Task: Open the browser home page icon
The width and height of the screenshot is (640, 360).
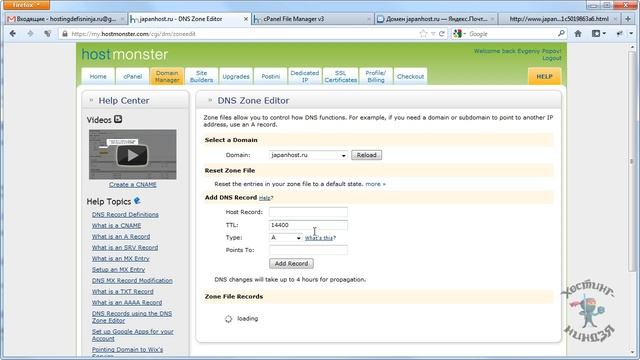Action: [578, 34]
